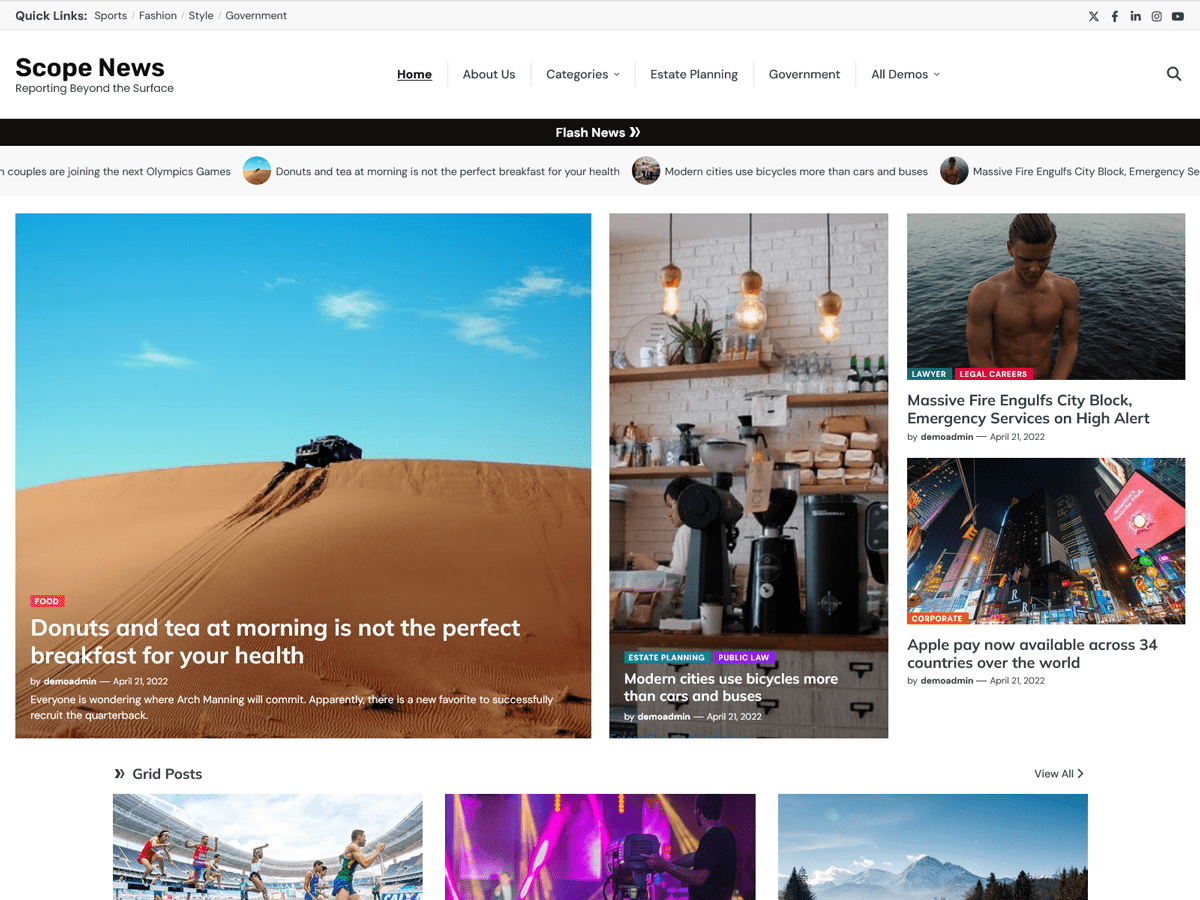Open the Categories dropdown menu

tap(577, 74)
